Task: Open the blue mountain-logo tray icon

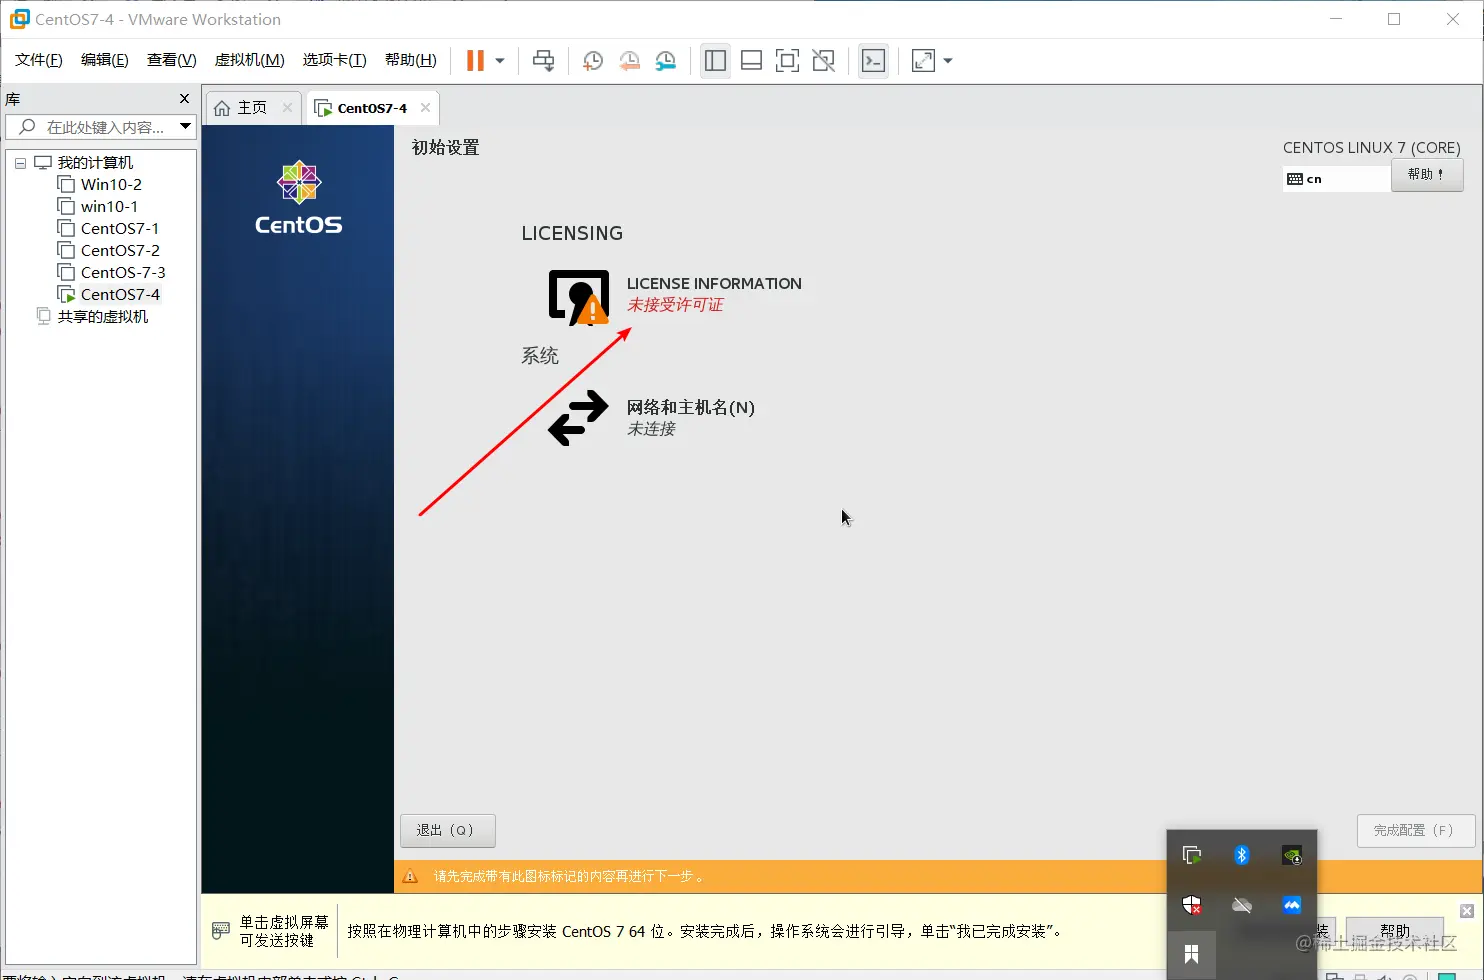Action: (x=1292, y=905)
